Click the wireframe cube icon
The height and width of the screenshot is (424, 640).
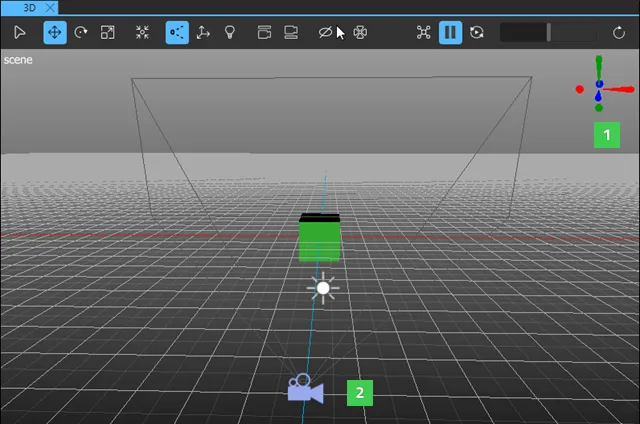coord(360,32)
